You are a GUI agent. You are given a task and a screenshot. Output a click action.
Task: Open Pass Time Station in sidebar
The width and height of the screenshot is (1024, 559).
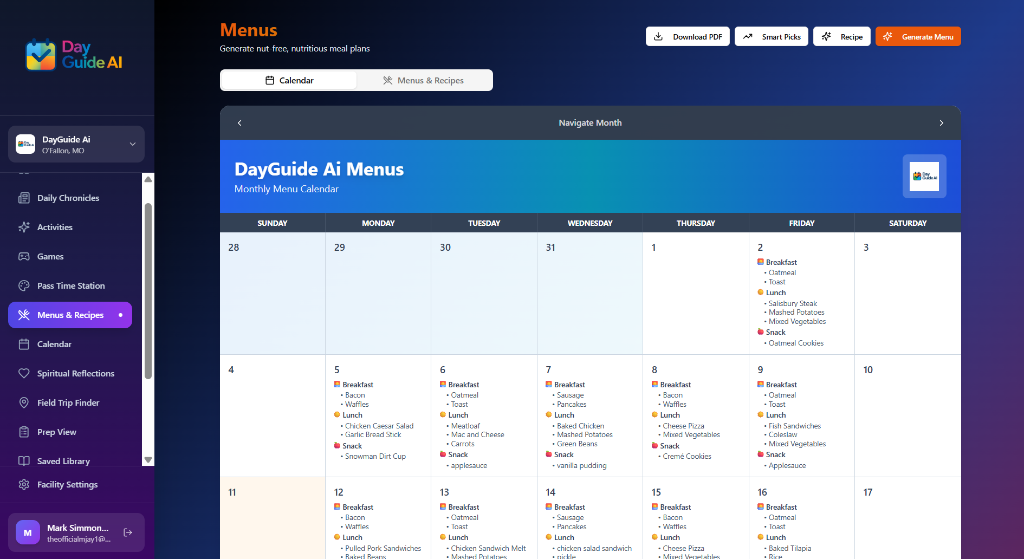70,285
